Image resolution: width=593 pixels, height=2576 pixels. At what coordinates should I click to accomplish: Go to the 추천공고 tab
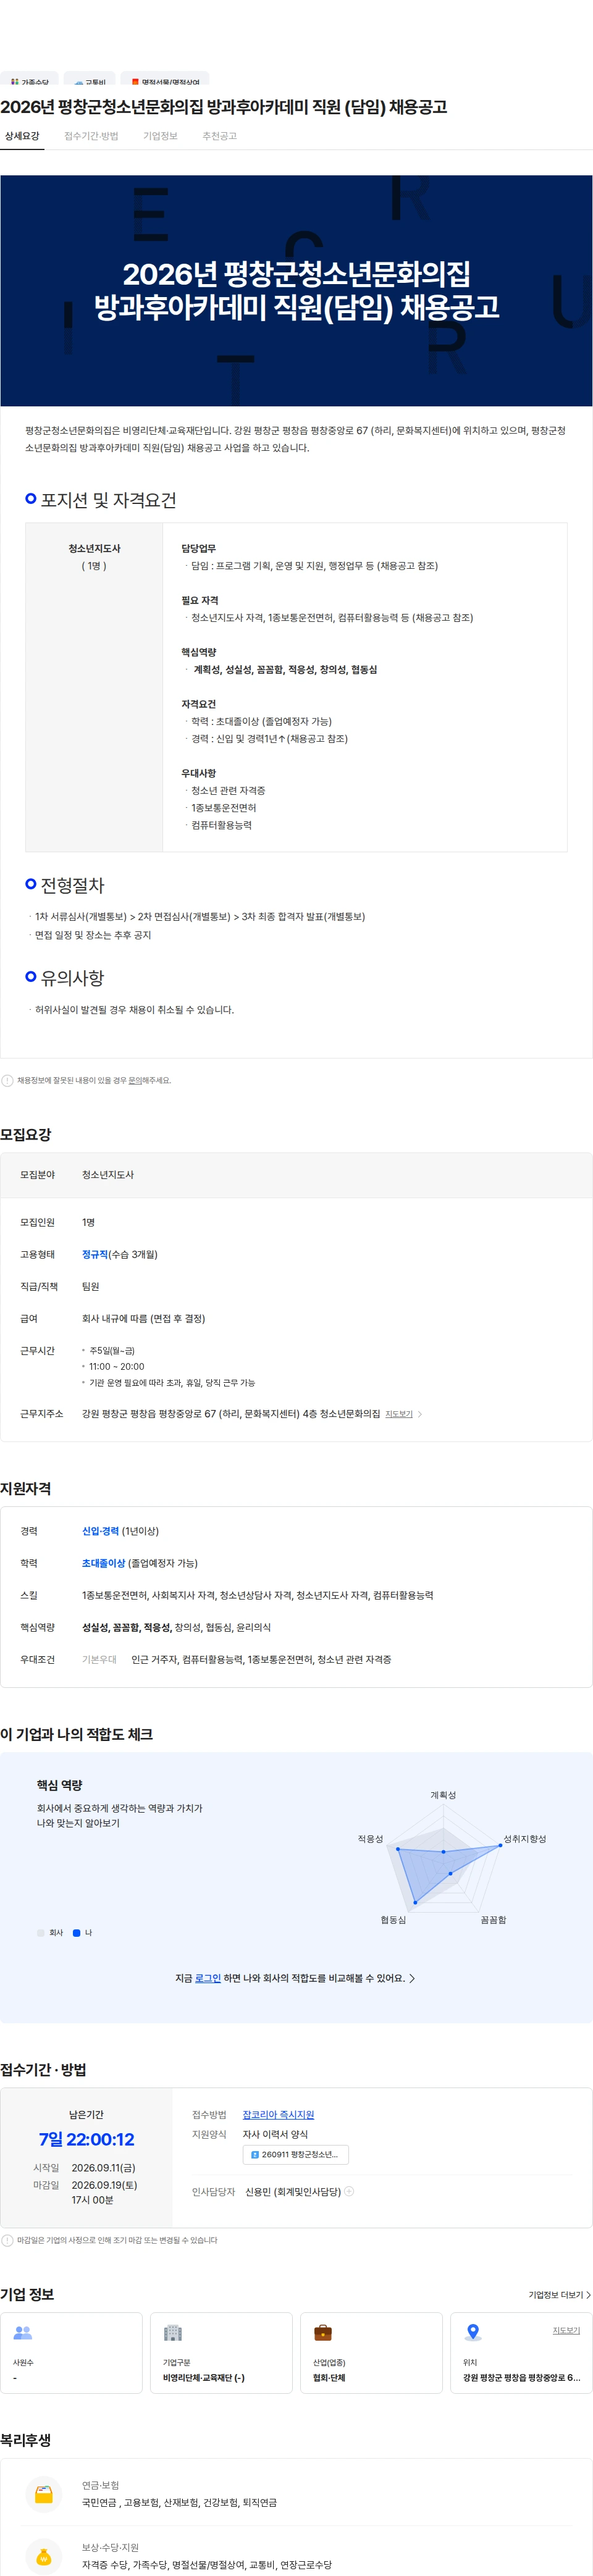[x=219, y=136]
